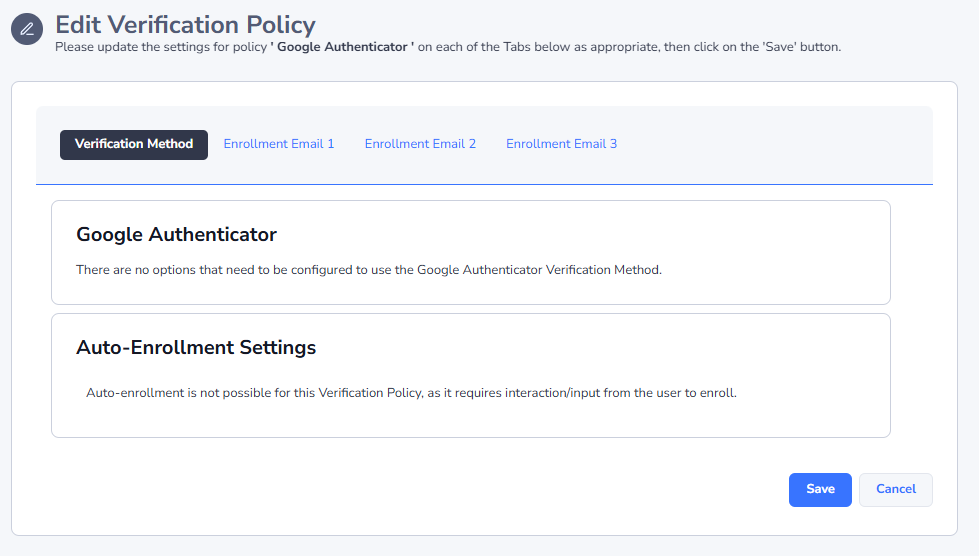Click the 'Auto-enrollment is not possible' message

[411, 393]
